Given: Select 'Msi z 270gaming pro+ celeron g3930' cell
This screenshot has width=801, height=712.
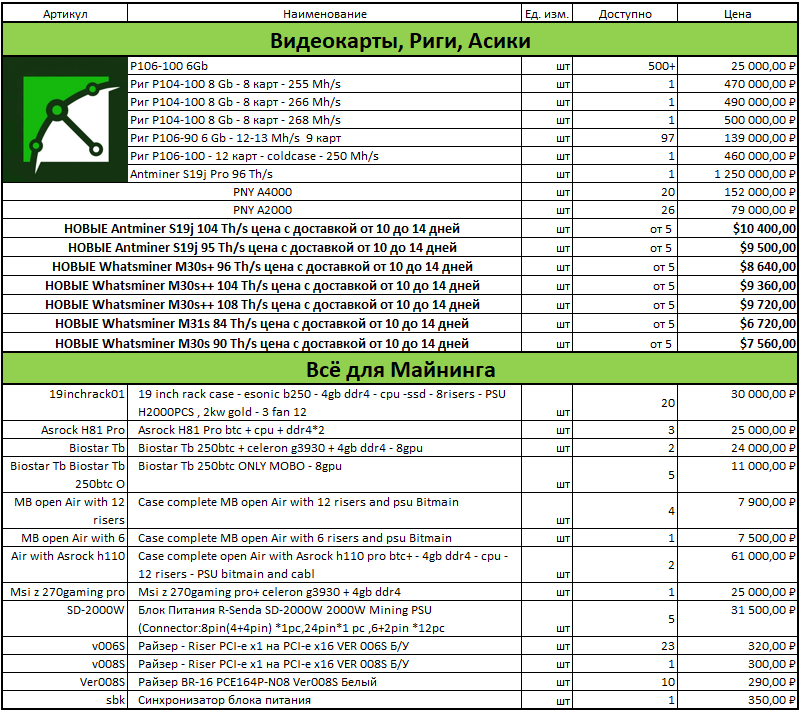Looking at the screenshot, I should (x=324, y=591).
